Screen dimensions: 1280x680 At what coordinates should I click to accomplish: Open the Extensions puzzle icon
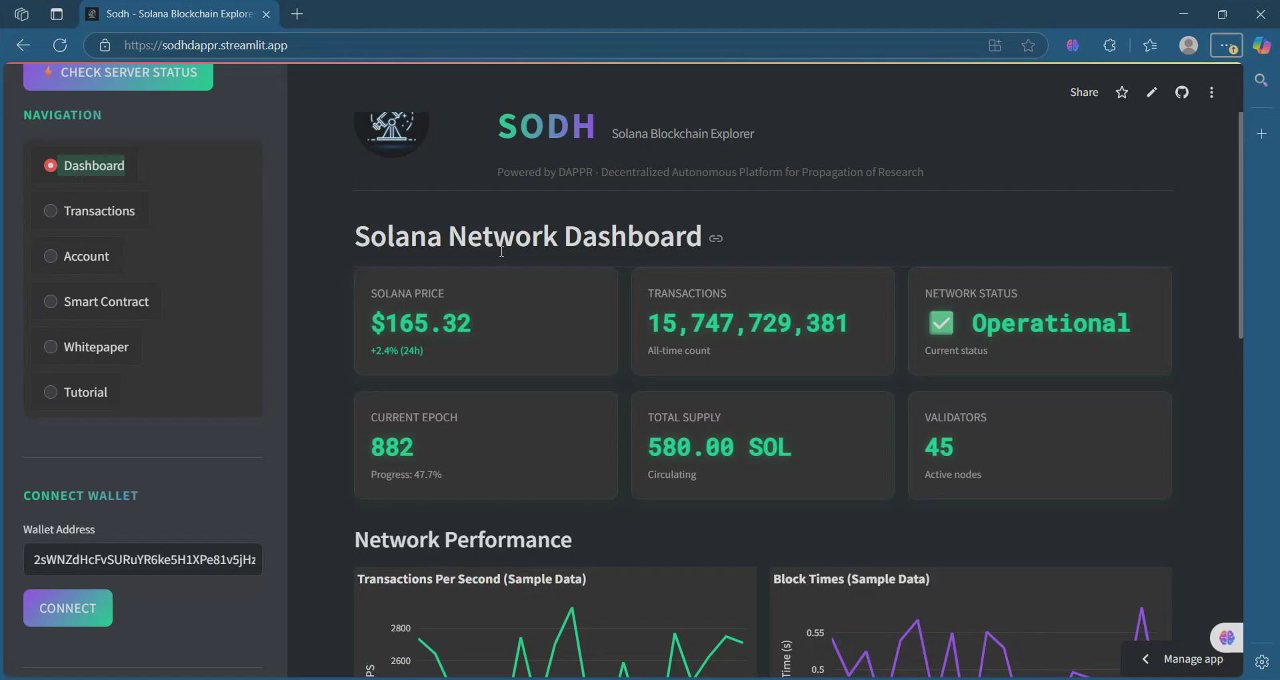point(1110,45)
